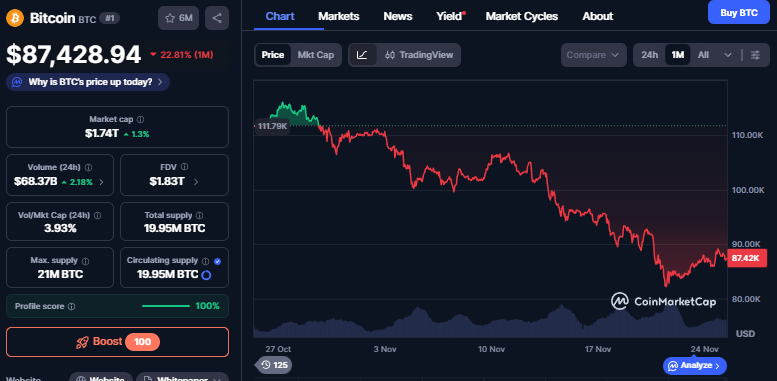Click the chart settings sliders icon

[x=755, y=55]
